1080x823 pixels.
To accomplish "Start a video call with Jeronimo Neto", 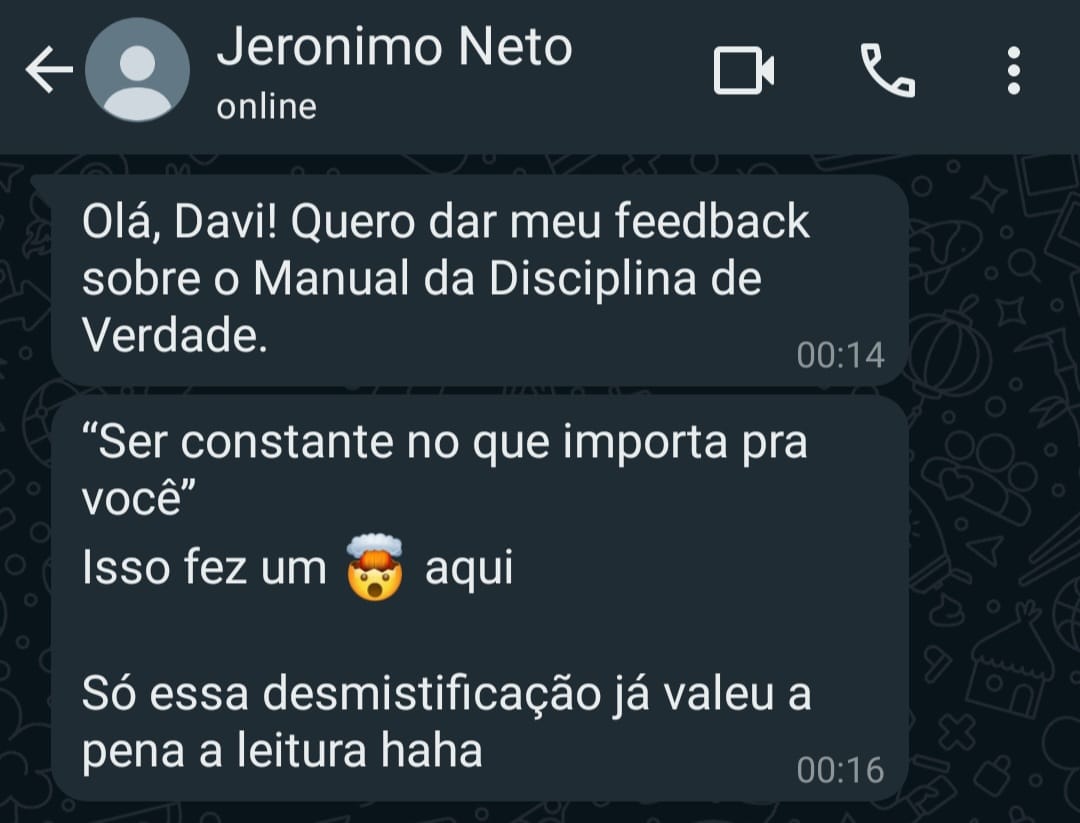I will click(744, 70).
